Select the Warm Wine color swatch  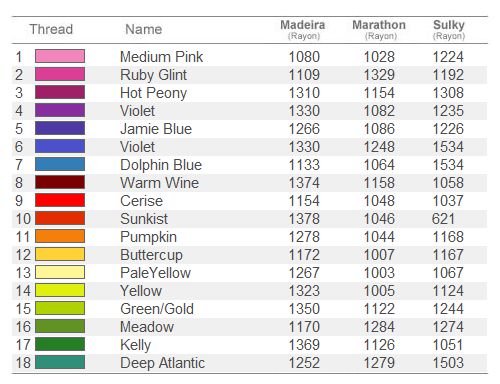click(x=60, y=182)
